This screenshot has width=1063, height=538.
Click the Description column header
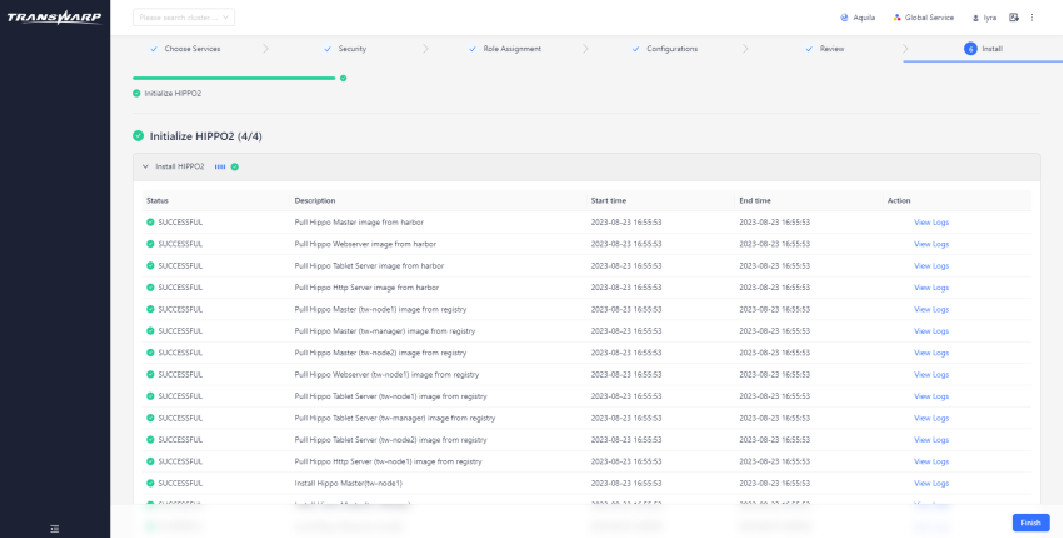click(x=315, y=201)
